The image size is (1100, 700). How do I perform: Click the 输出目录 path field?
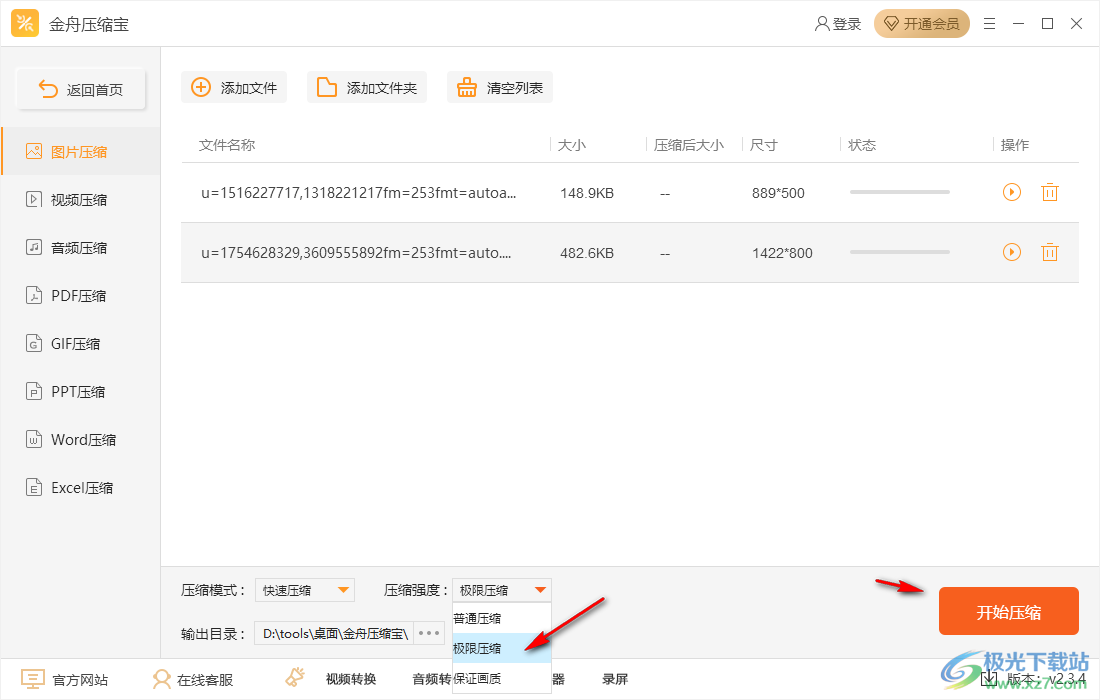334,633
